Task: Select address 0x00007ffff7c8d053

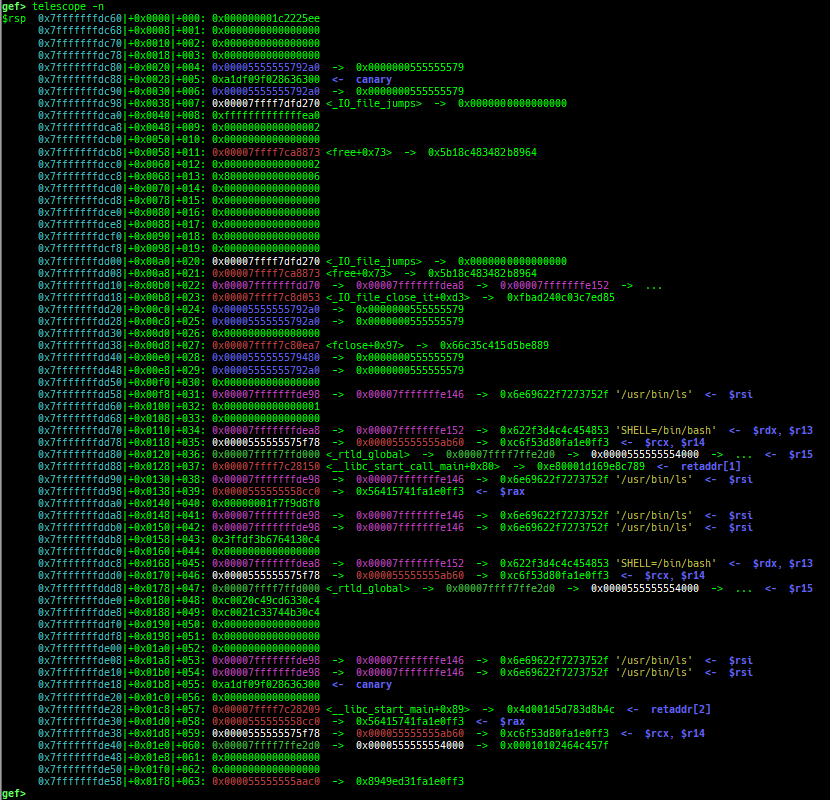Action: click(266, 298)
